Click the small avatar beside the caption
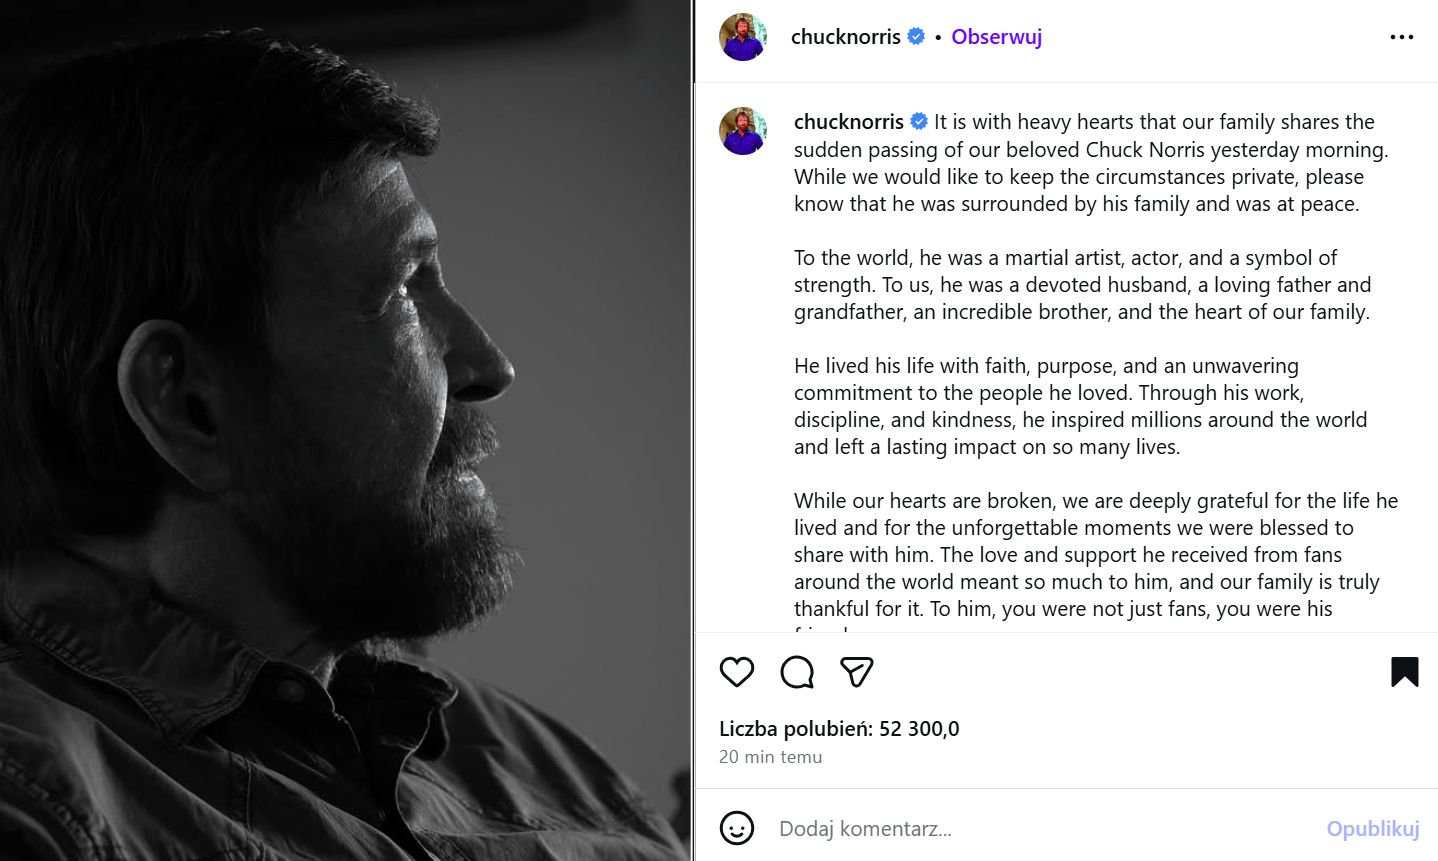 click(x=743, y=131)
